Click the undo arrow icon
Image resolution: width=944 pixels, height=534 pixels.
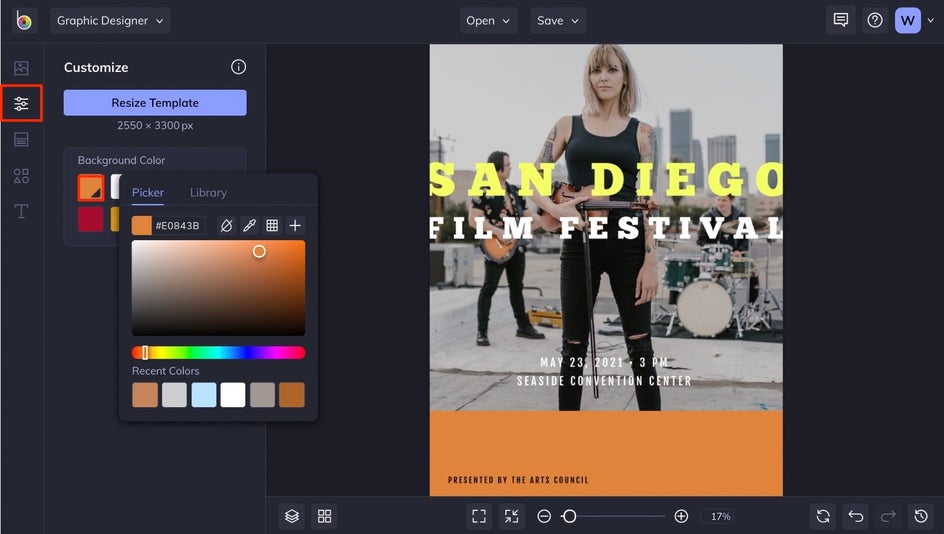point(856,516)
